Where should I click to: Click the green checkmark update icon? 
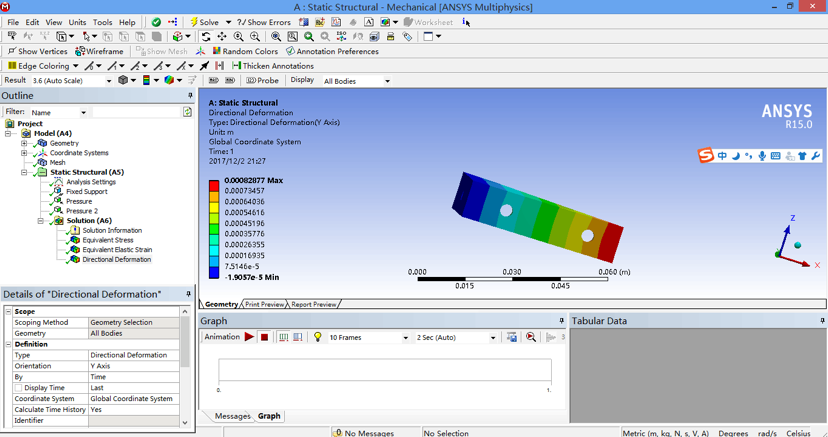click(156, 22)
